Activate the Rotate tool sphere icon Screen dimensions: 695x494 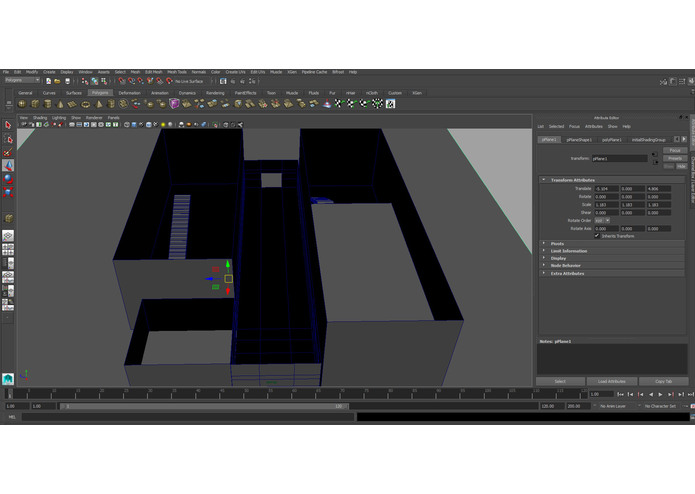click(x=8, y=179)
